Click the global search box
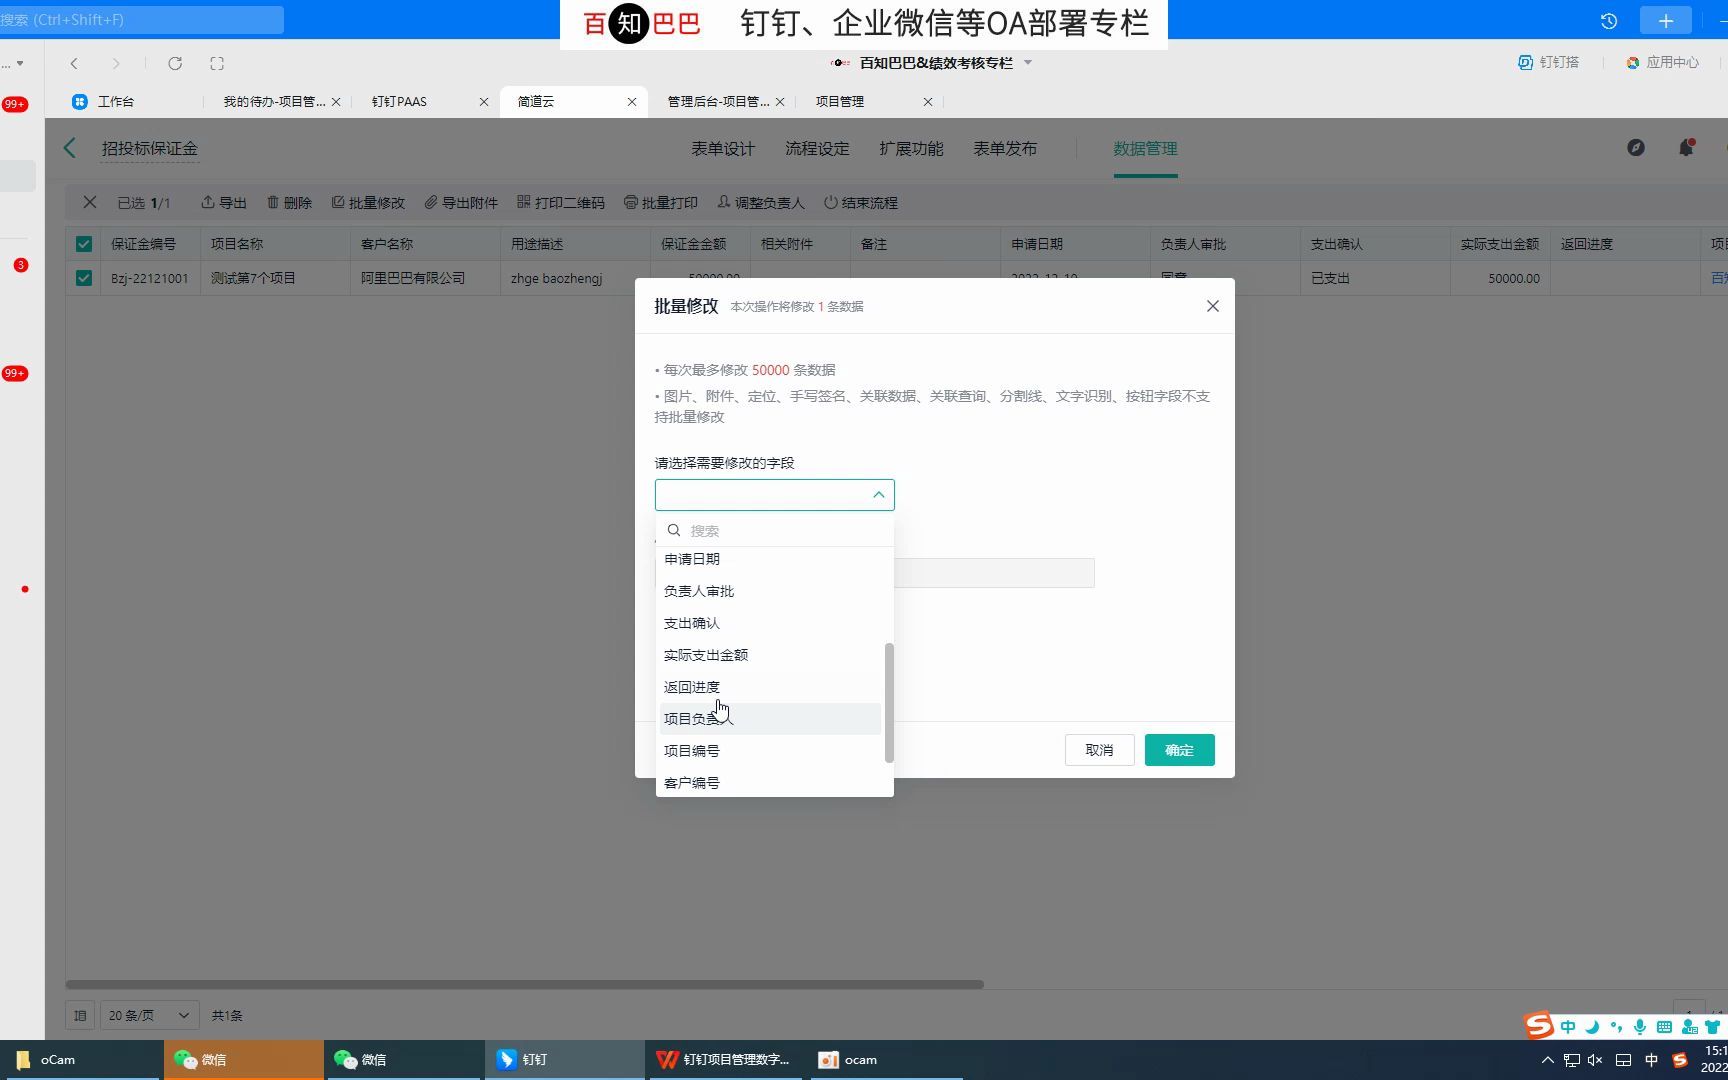The image size is (1728, 1080). click(142, 19)
